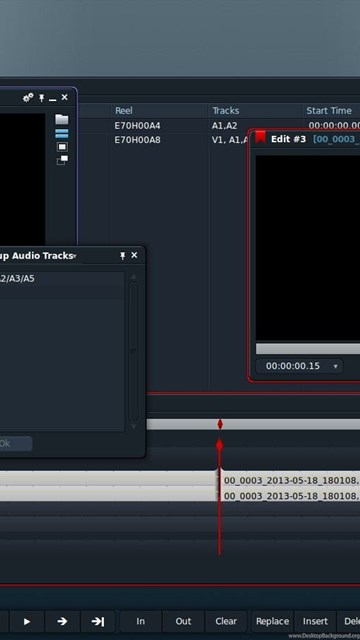Sort by the Tracks column header

(226, 111)
